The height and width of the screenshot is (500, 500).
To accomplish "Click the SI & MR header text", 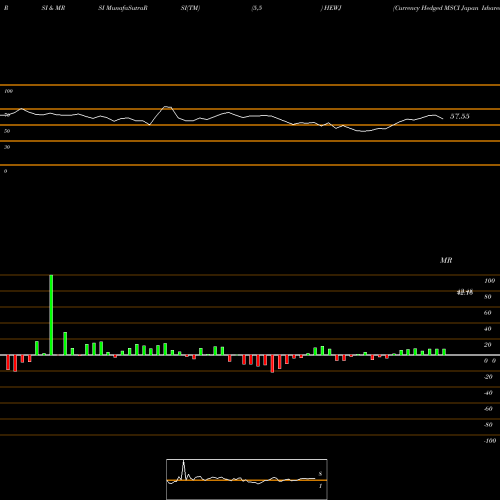I will 53,8.
